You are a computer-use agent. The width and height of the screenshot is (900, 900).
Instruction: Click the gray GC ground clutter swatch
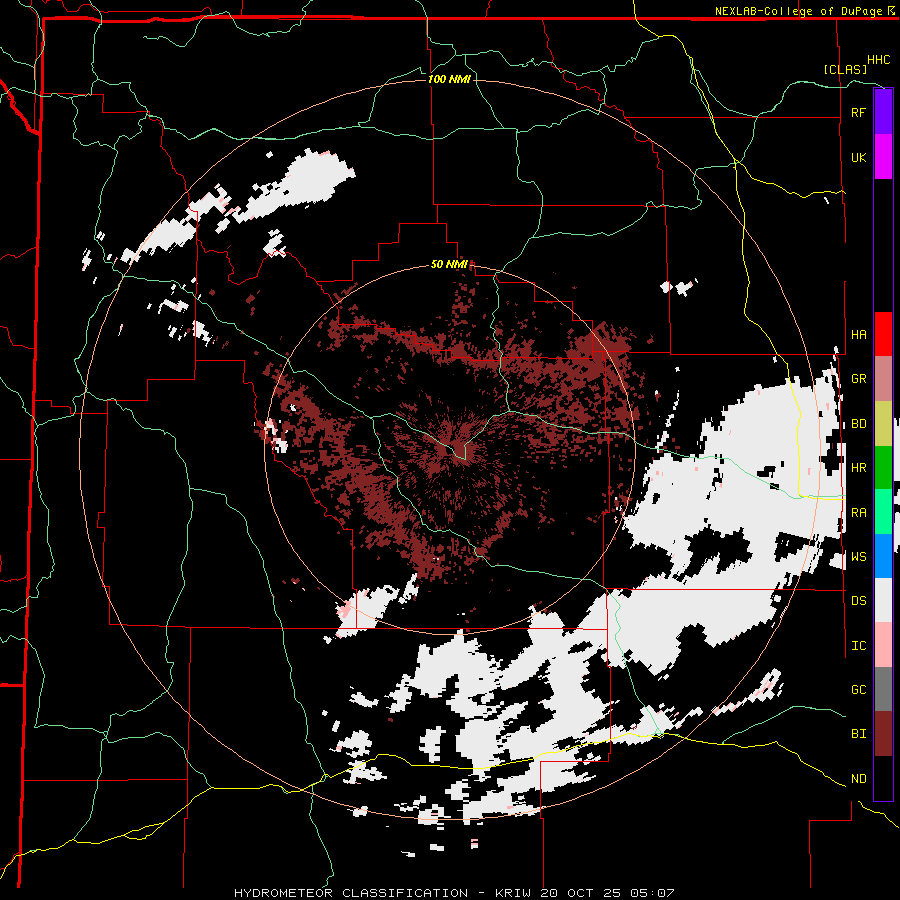(883, 689)
